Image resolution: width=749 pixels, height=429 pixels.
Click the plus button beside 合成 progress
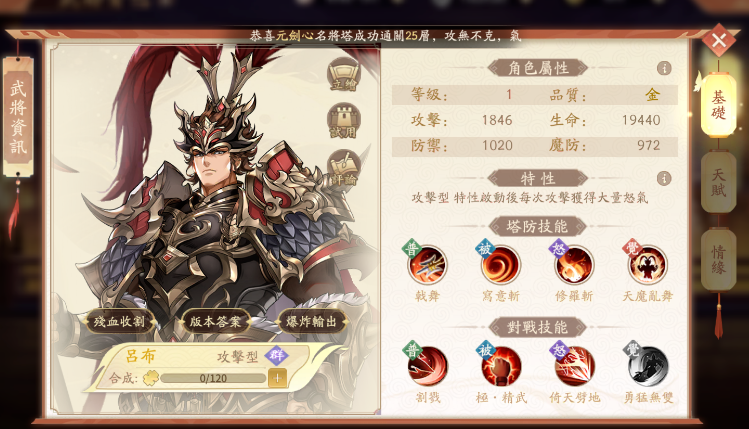tap(277, 378)
